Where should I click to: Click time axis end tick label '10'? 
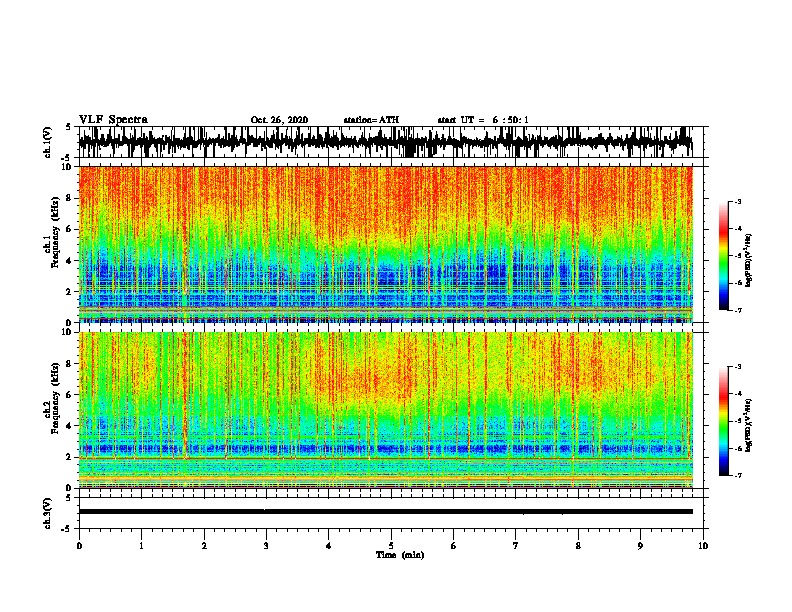click(x=703, y=546)
